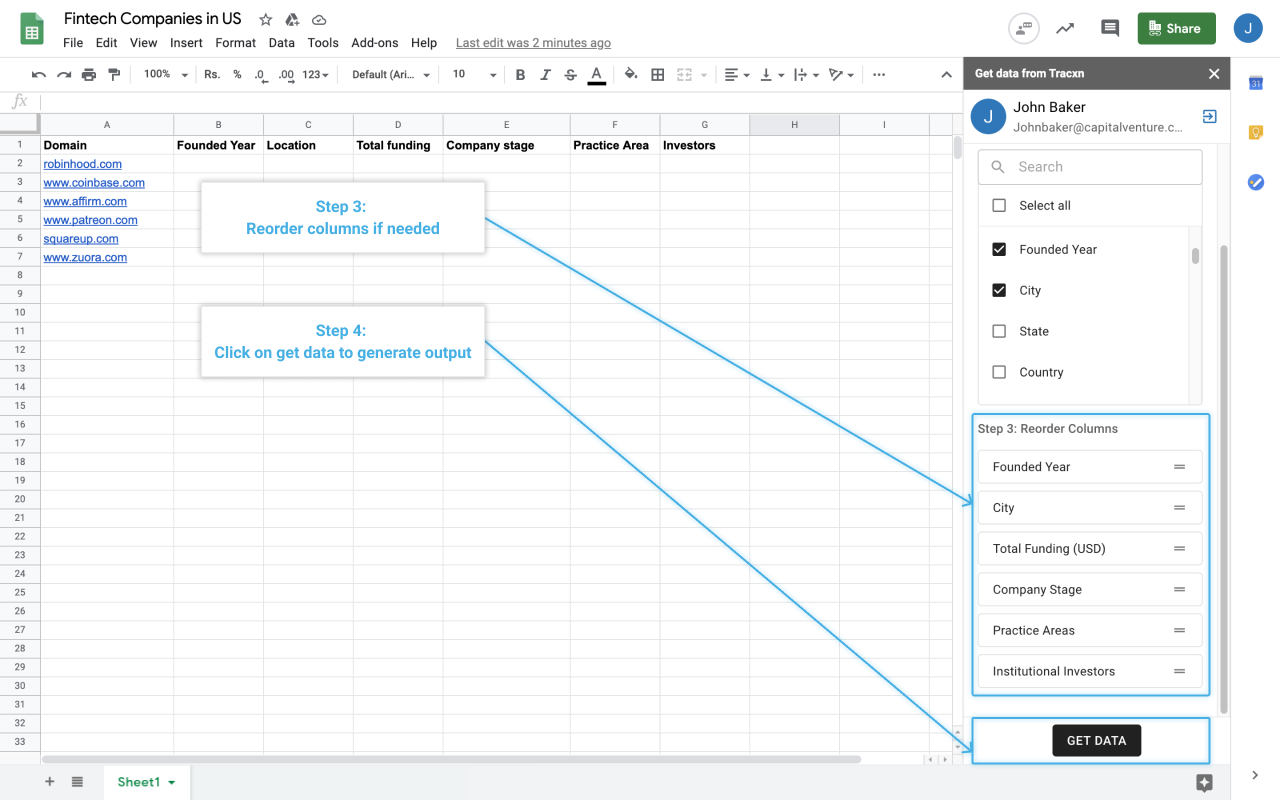The width and height of the screenshot is (1280, 800).
Task: Click the Explore icon at bottom right
Action: (1204, 783)
